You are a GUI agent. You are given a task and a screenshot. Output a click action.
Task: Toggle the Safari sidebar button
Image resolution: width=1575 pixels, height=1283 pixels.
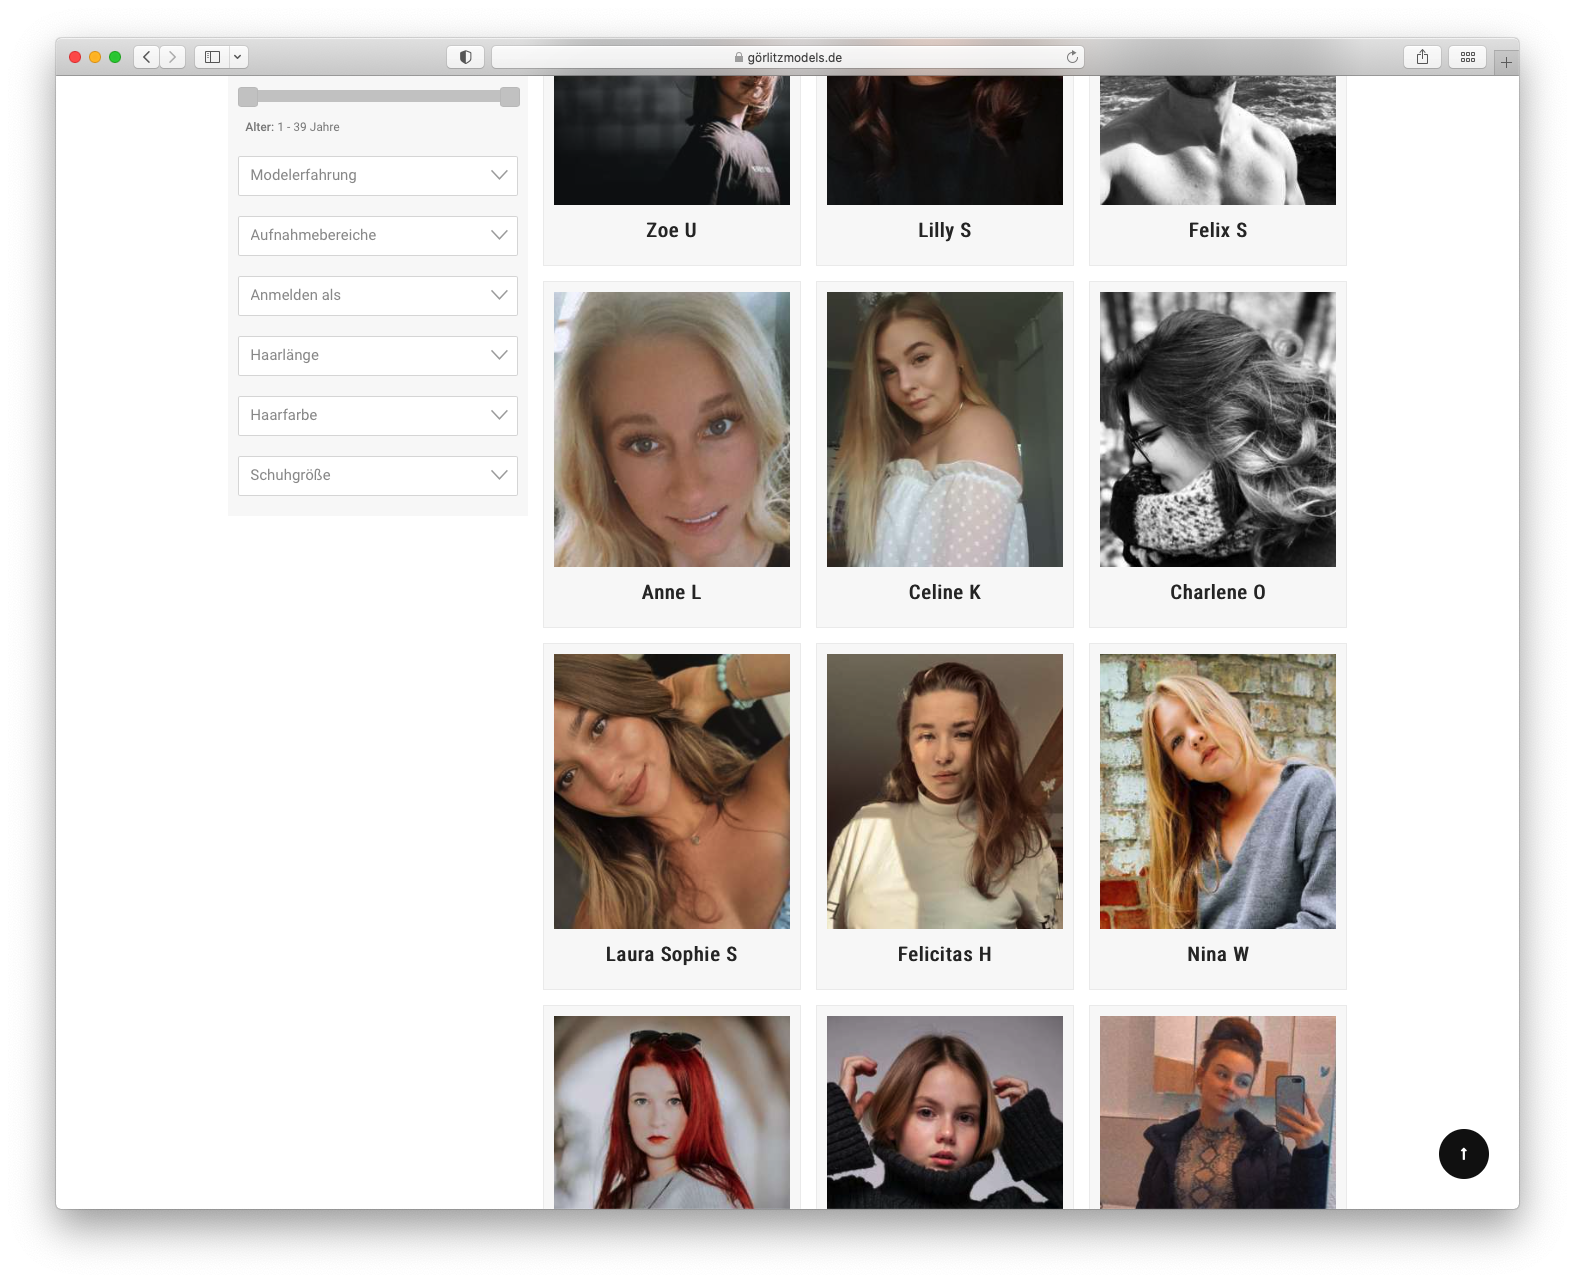(x=212, y=57)
